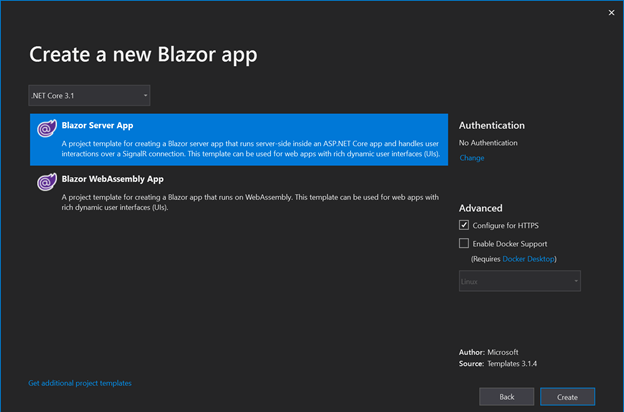Click the Authentication section heading
This screenshot has width=624, height=412.
coord(491,126)
